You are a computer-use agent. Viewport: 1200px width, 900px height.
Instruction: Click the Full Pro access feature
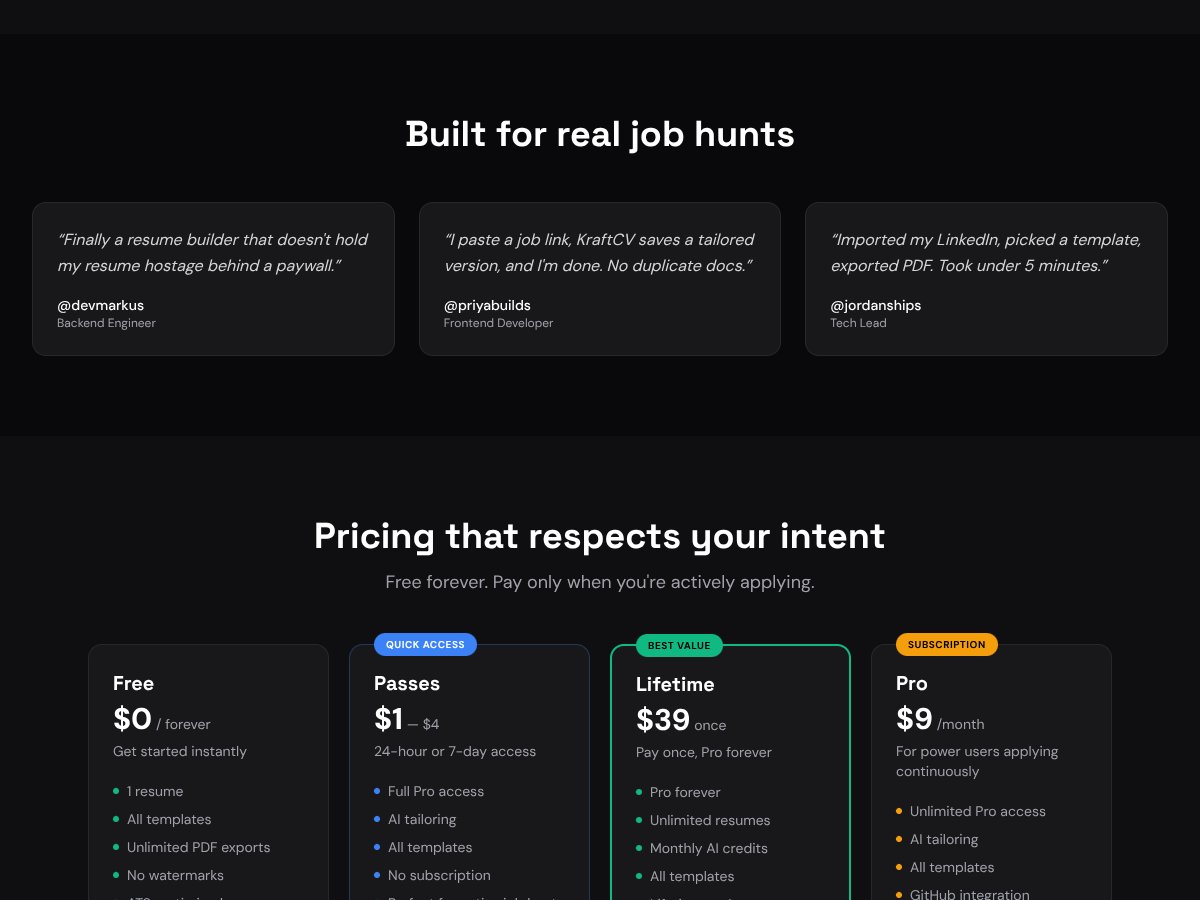435,791
